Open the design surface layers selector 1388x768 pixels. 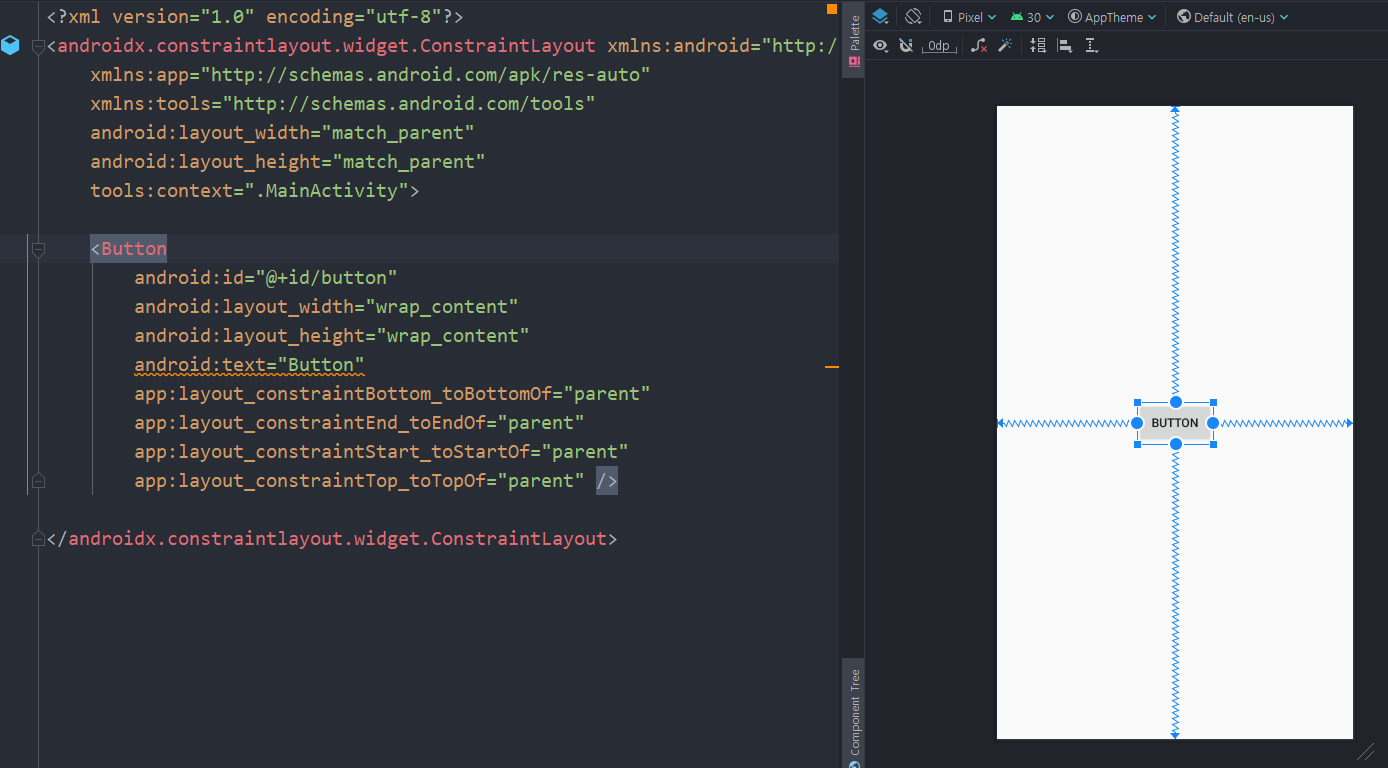tap(880, 17)
